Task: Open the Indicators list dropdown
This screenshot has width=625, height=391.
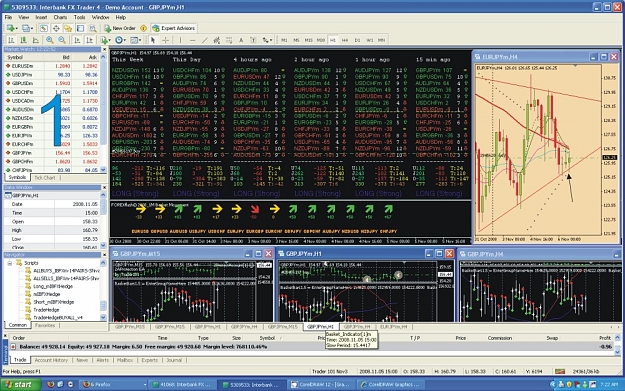Action: (x=105, y=40)
